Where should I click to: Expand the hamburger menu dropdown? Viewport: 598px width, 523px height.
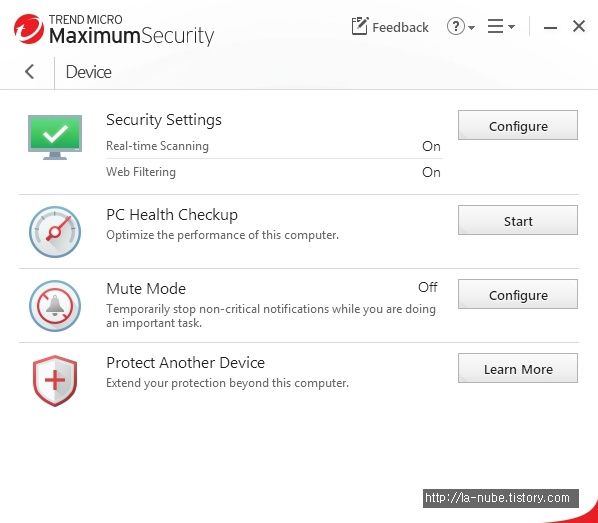(x=501, y=26)
